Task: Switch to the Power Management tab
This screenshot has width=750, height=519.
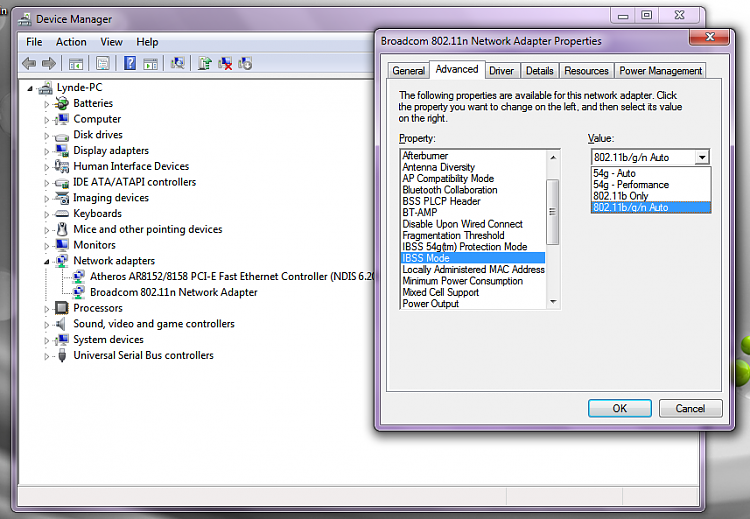Action: click(x=660, y=71)
